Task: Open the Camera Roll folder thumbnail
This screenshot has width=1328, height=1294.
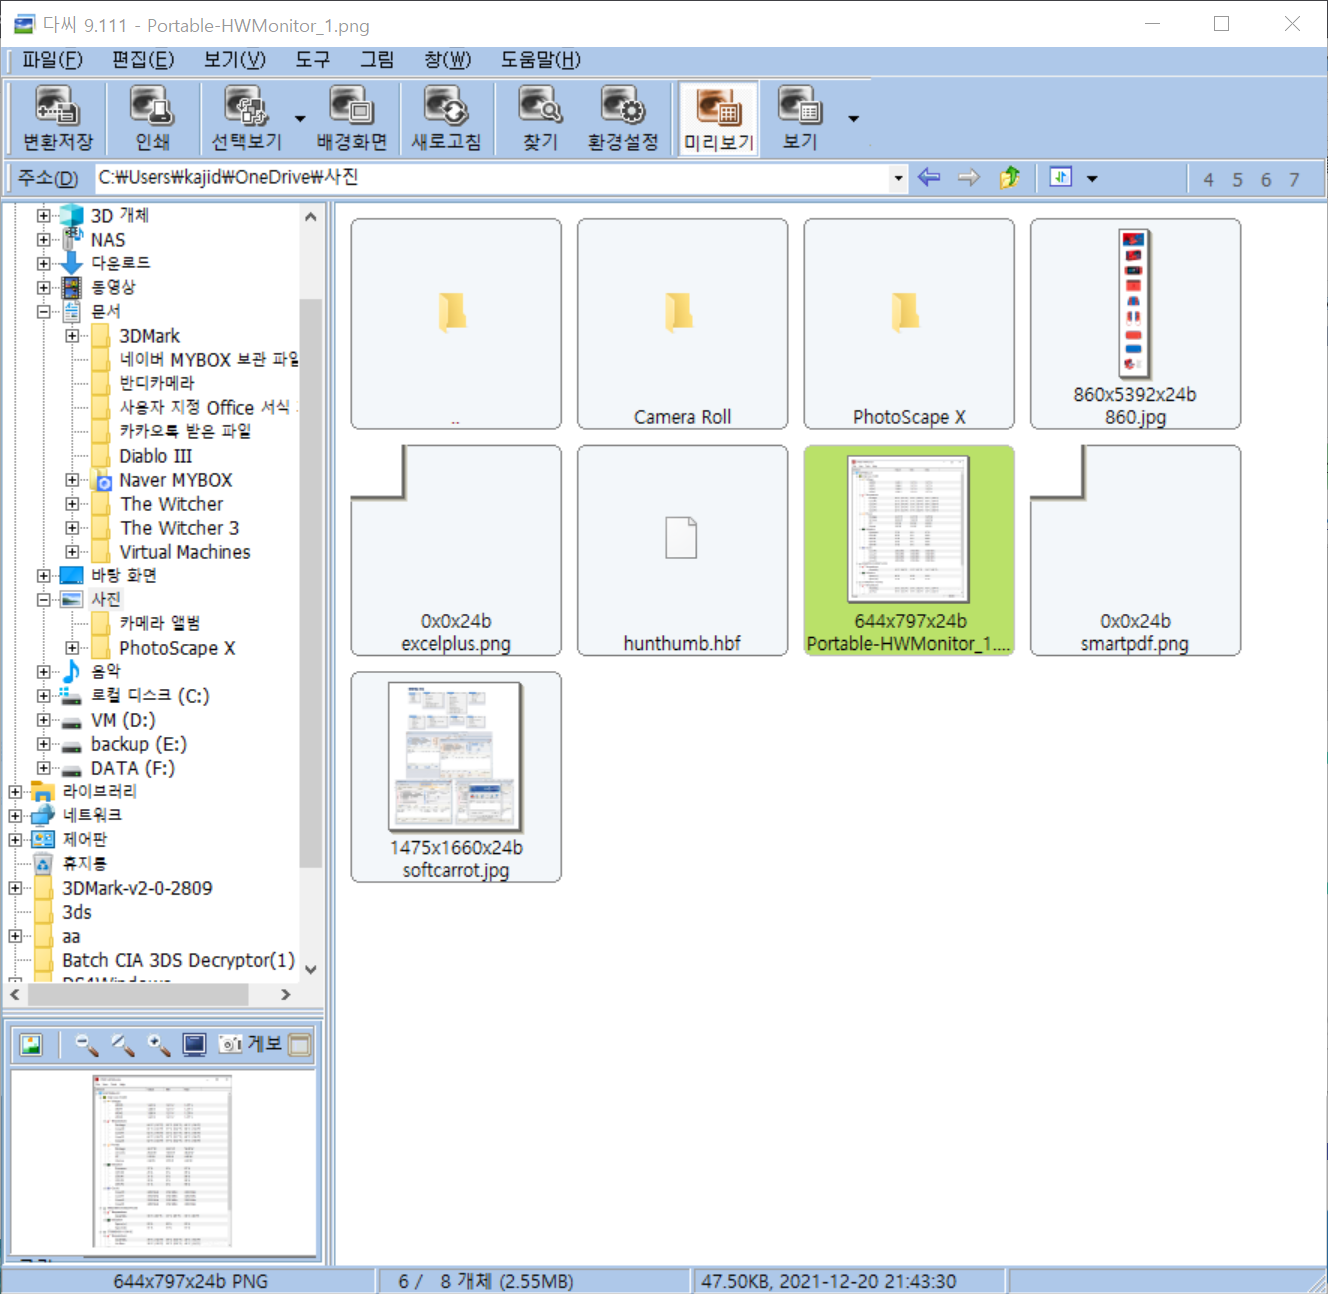Action: tap(682, 324)
